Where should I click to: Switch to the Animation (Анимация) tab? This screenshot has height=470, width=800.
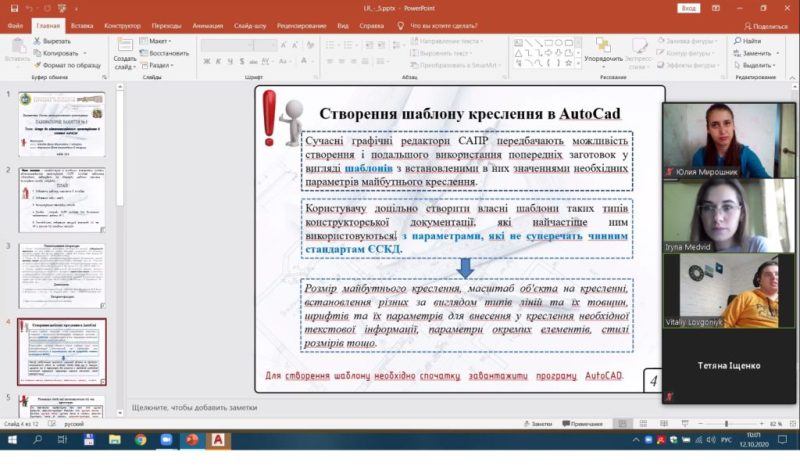point(208,26)
